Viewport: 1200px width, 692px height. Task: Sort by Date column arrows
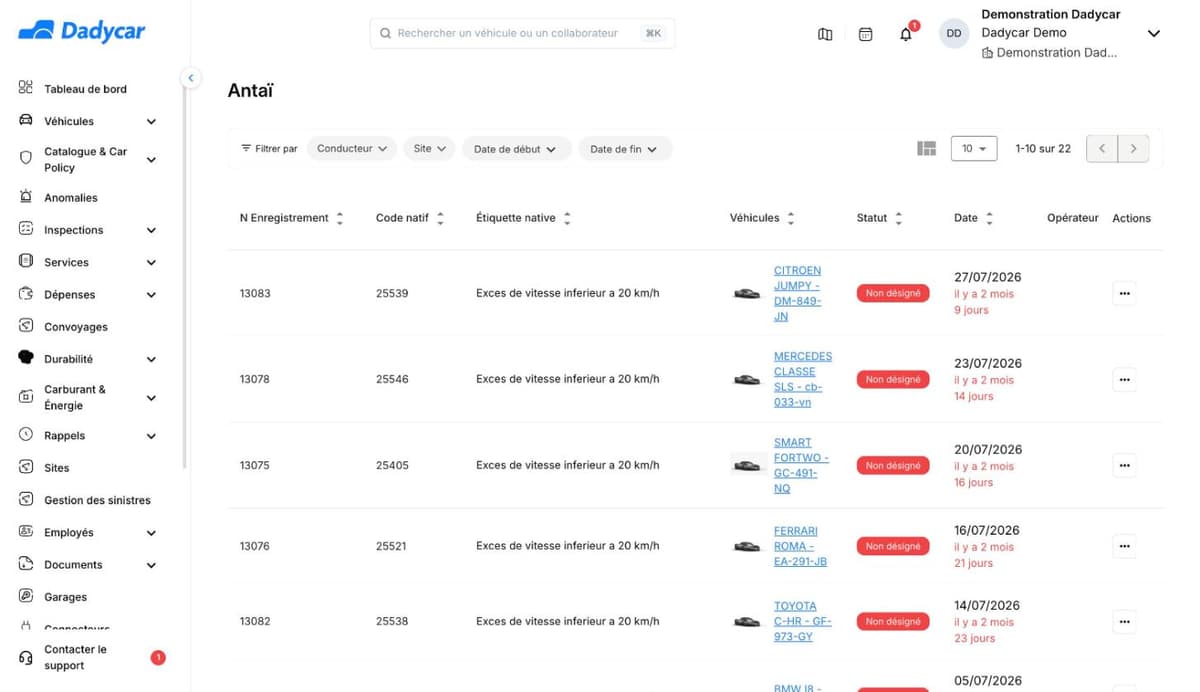pos(989,218)
